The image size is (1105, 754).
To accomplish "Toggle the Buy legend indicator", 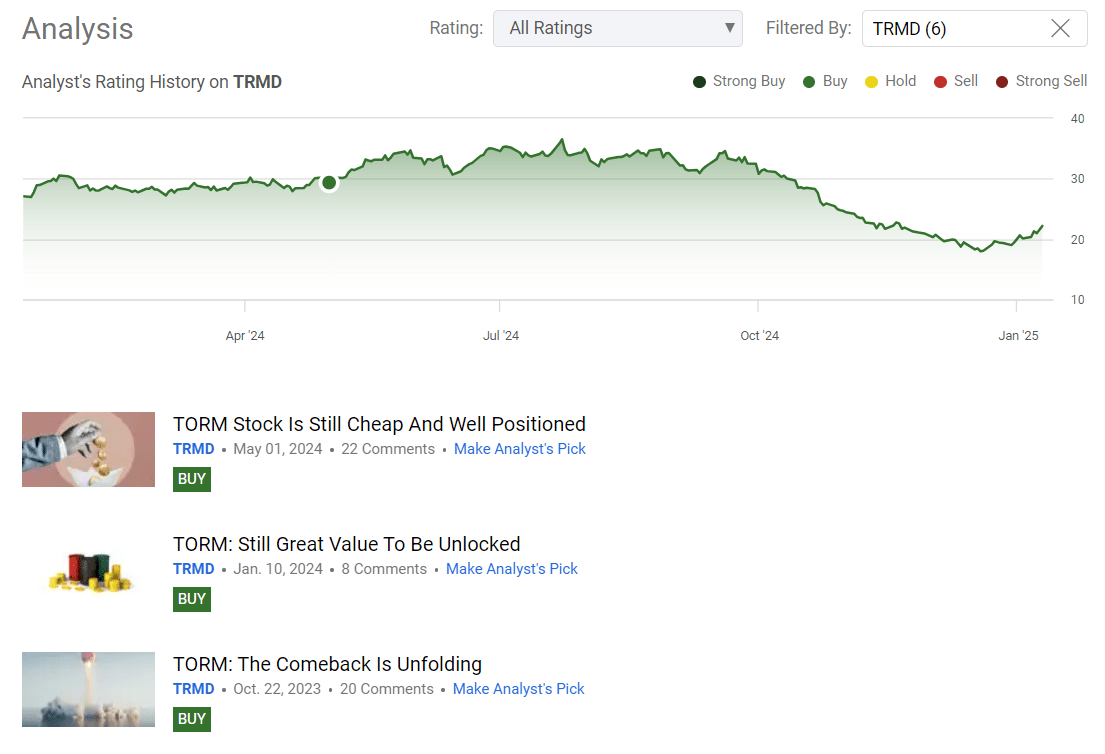I will pos(809,82).
